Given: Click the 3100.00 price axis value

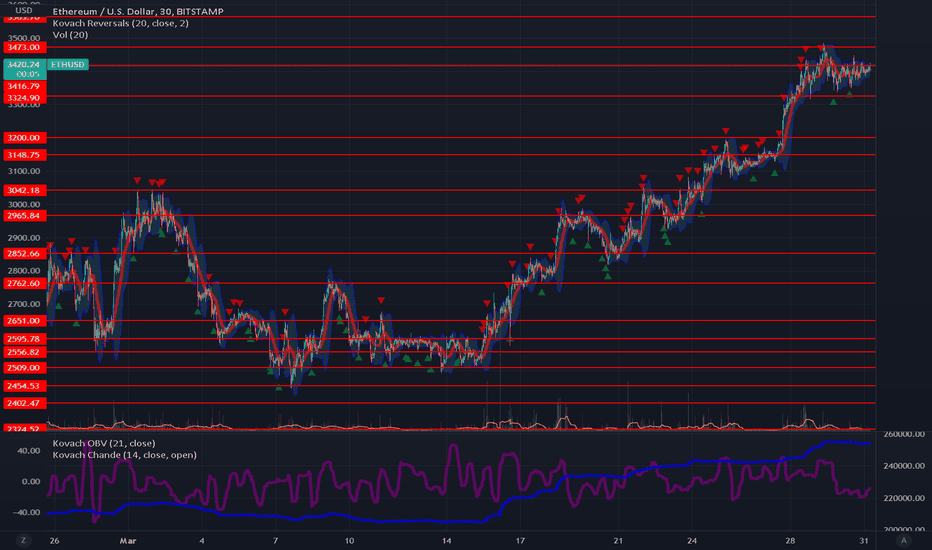Looking at the screenshot, I should [24, 171].
